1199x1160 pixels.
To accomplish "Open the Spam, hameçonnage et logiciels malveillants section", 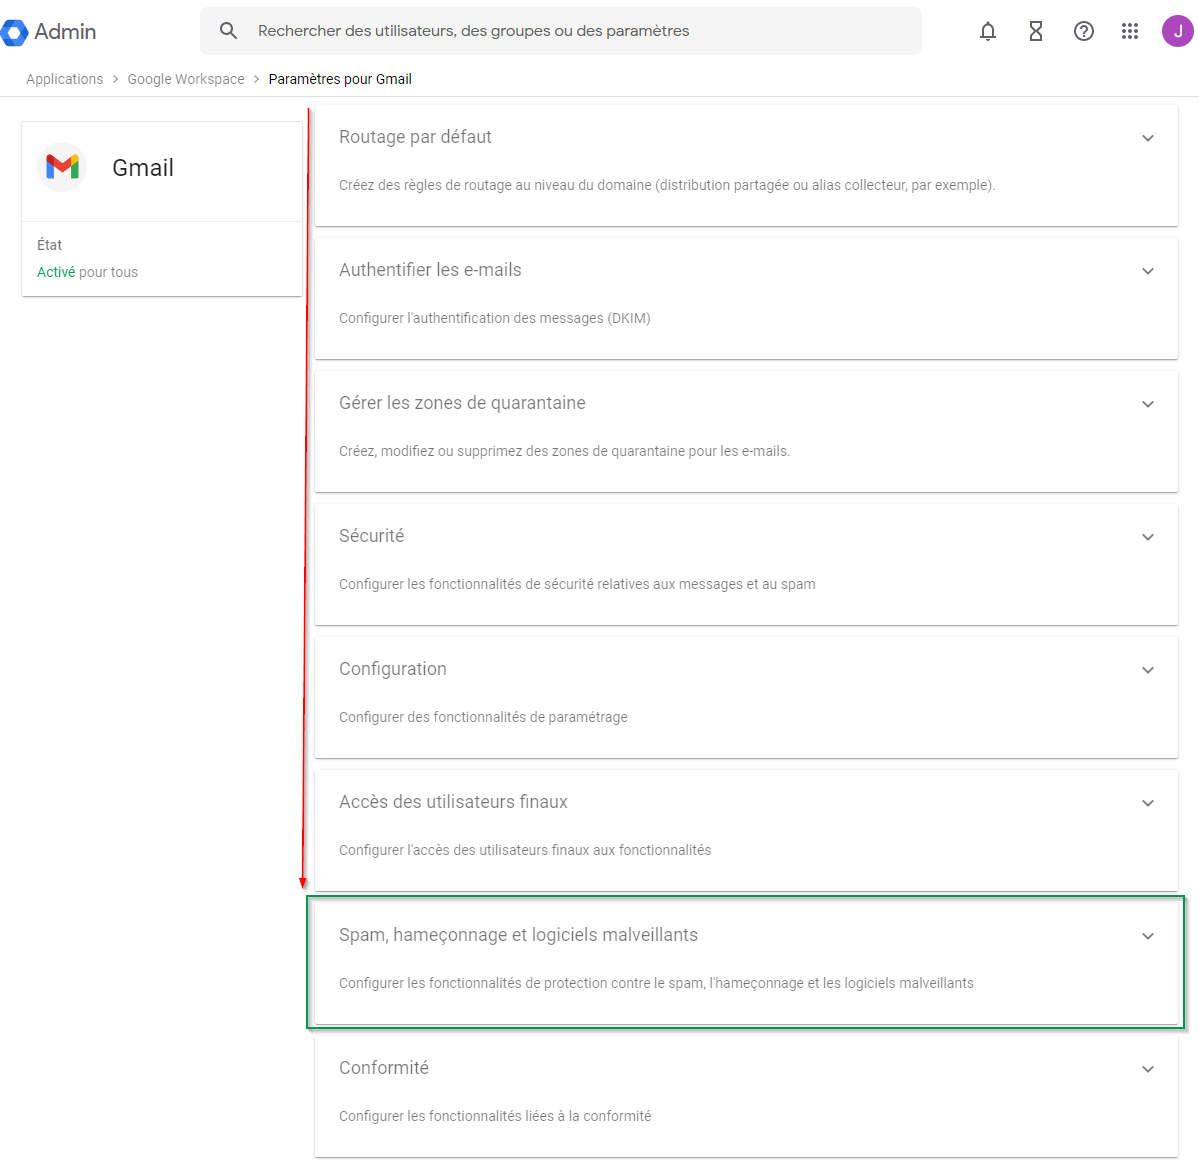I will point(518,935).
